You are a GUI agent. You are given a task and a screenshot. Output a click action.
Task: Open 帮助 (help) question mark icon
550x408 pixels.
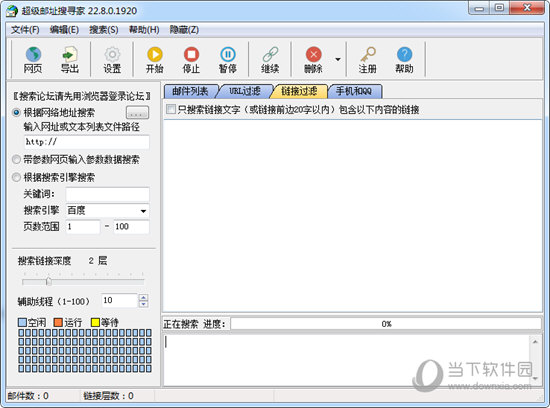tap(404, 54)
